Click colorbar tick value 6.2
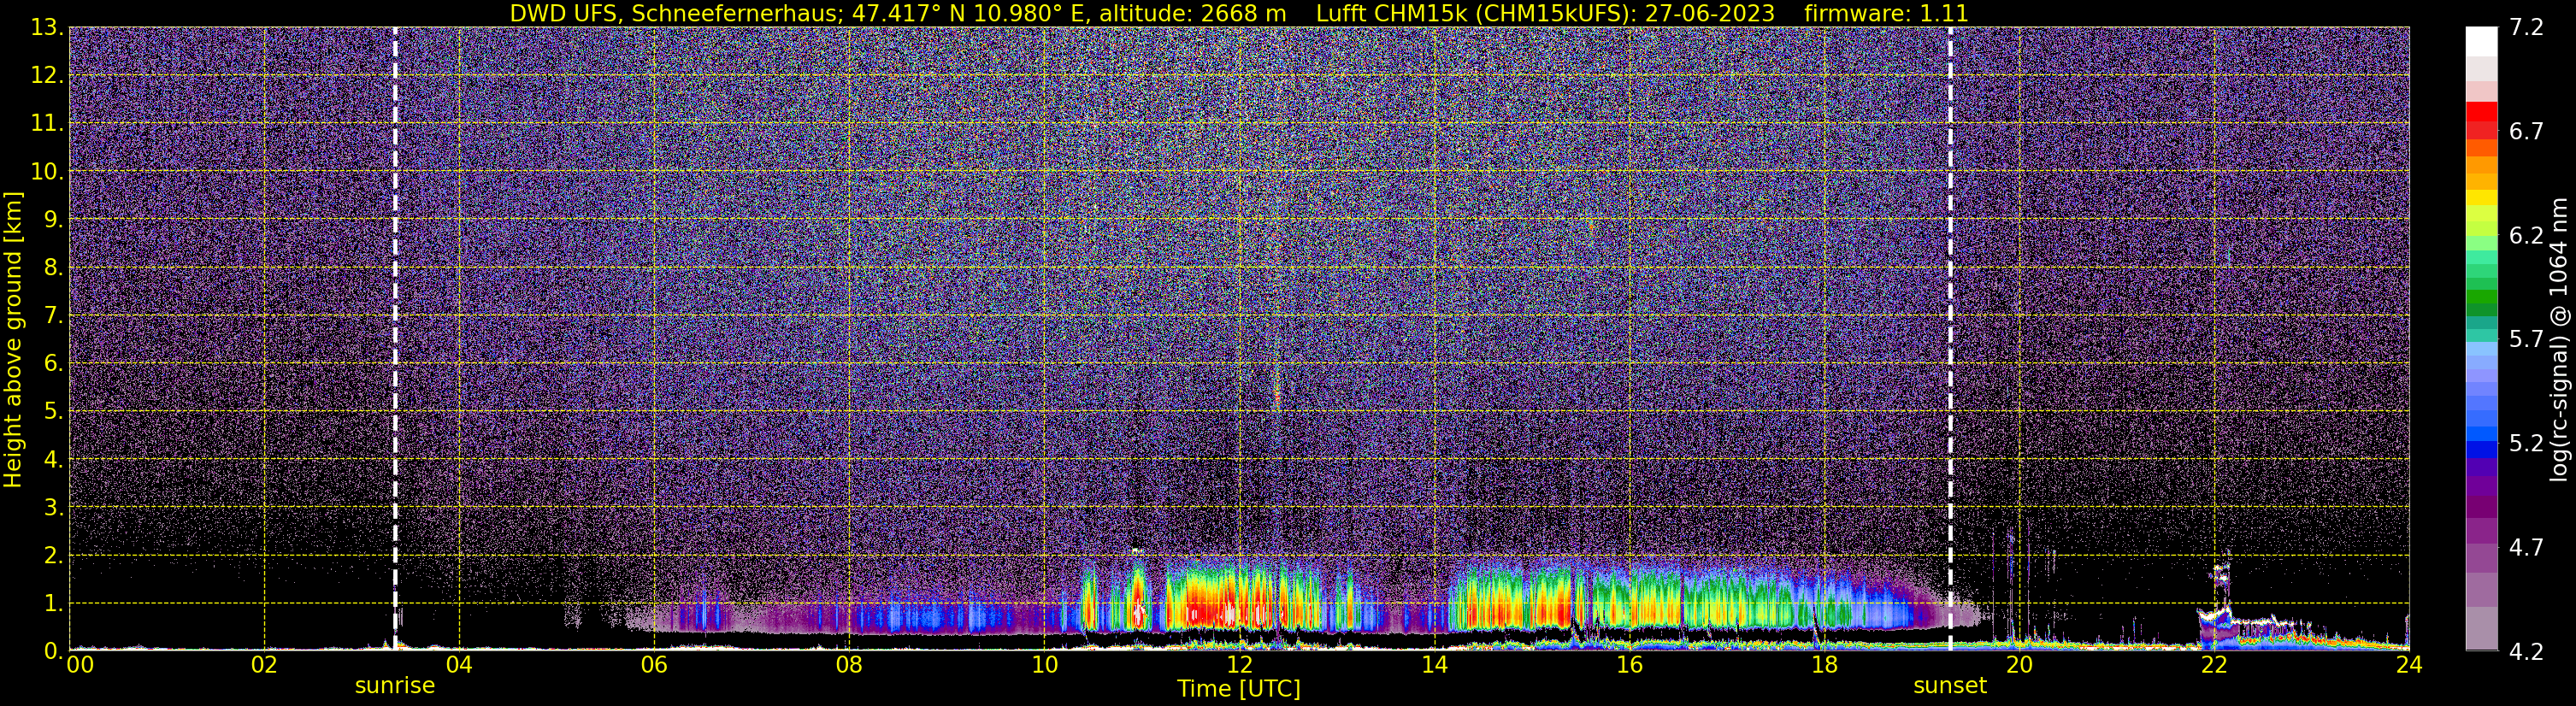Screen dimensions: 2576x706 [x=2526, y=236]
